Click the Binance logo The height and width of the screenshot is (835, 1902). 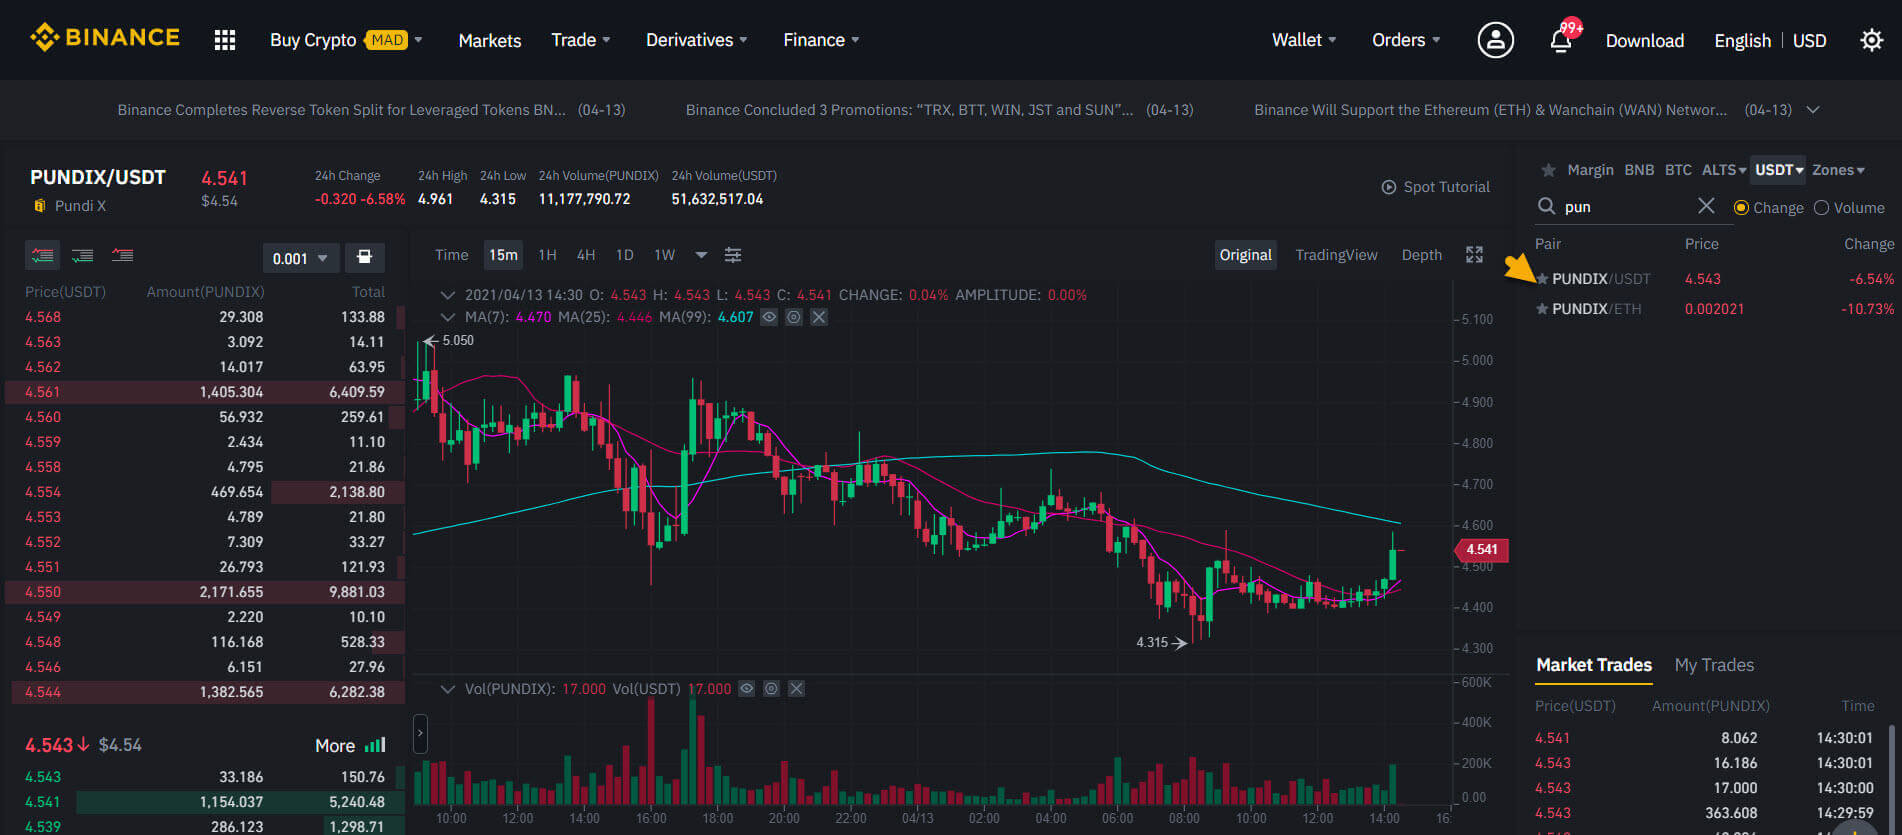[105, 38]
